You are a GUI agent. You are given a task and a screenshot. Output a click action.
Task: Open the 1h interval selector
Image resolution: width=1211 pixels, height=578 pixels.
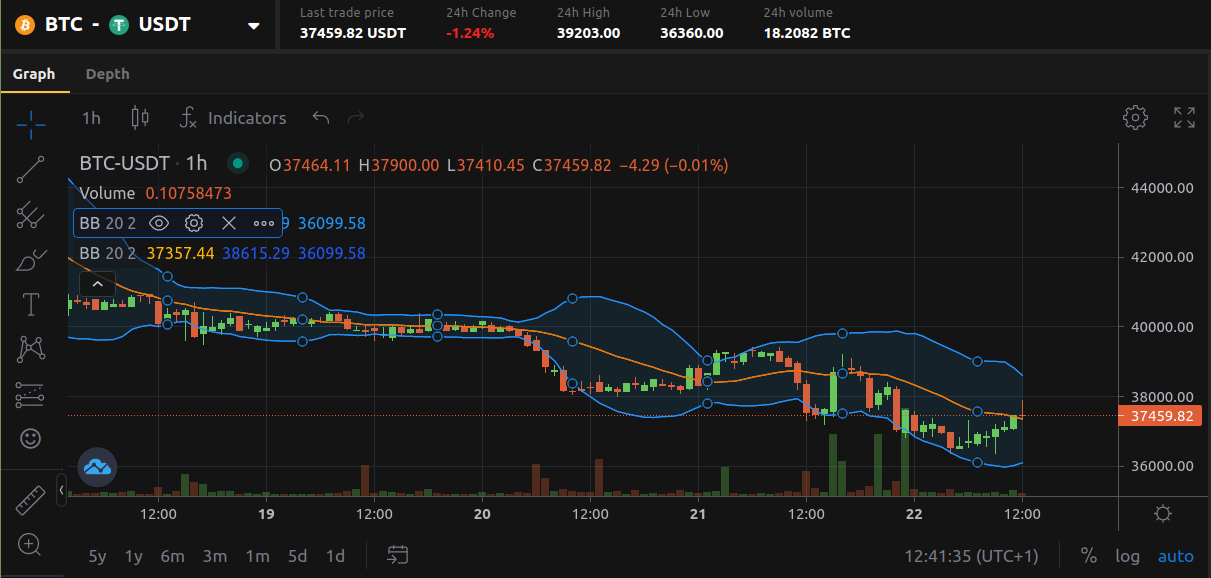click(91, 118)
